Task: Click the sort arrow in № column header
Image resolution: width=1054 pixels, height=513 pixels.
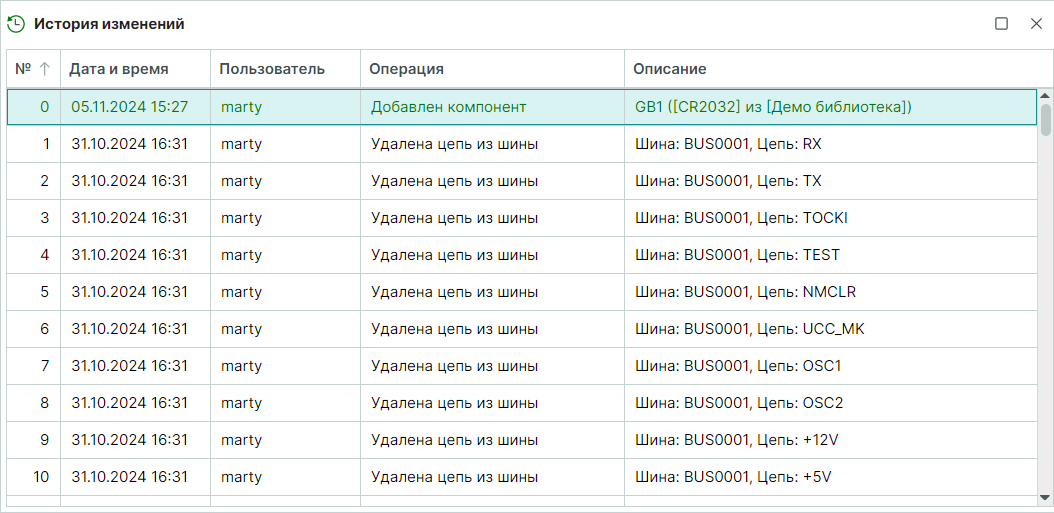Action: (44, 69)
